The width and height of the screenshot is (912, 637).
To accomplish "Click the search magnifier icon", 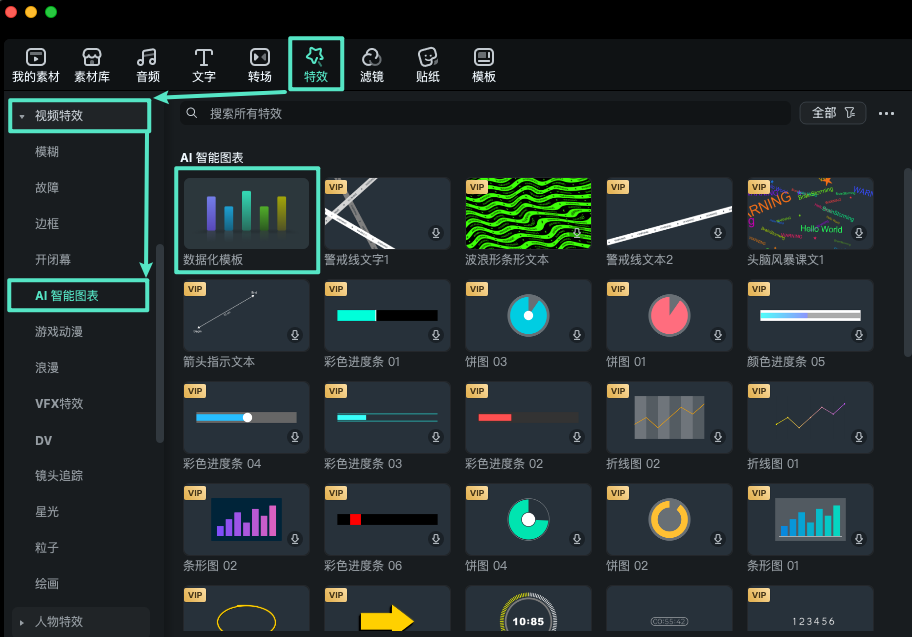I will 191,113.
